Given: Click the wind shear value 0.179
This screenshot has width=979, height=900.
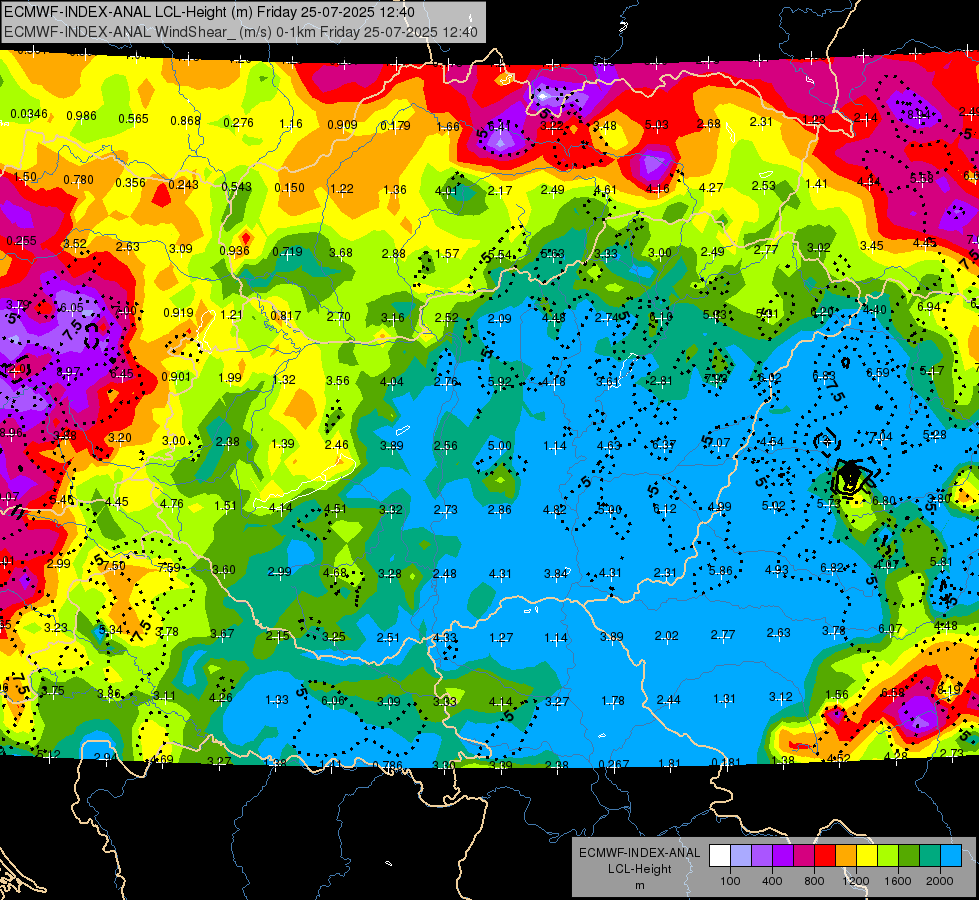Looking at the screenshot, I should click(395, 126).
